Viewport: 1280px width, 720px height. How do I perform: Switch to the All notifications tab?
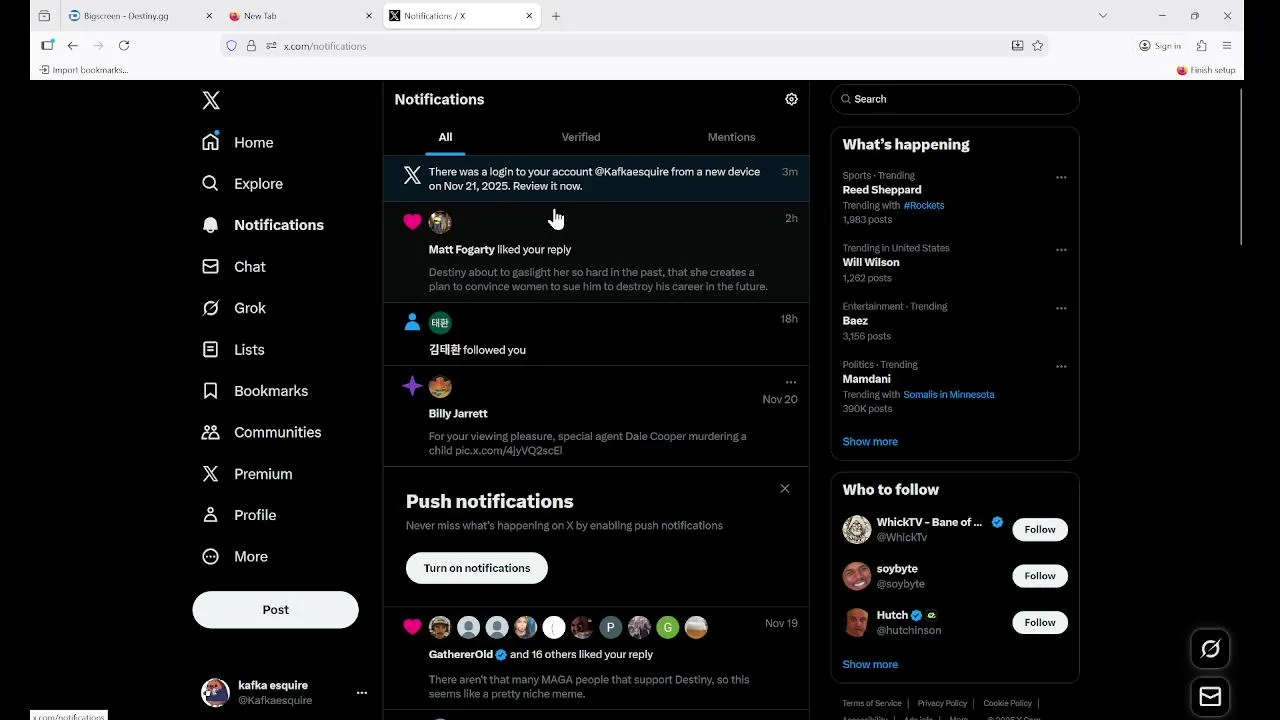[x=445, y=137]
